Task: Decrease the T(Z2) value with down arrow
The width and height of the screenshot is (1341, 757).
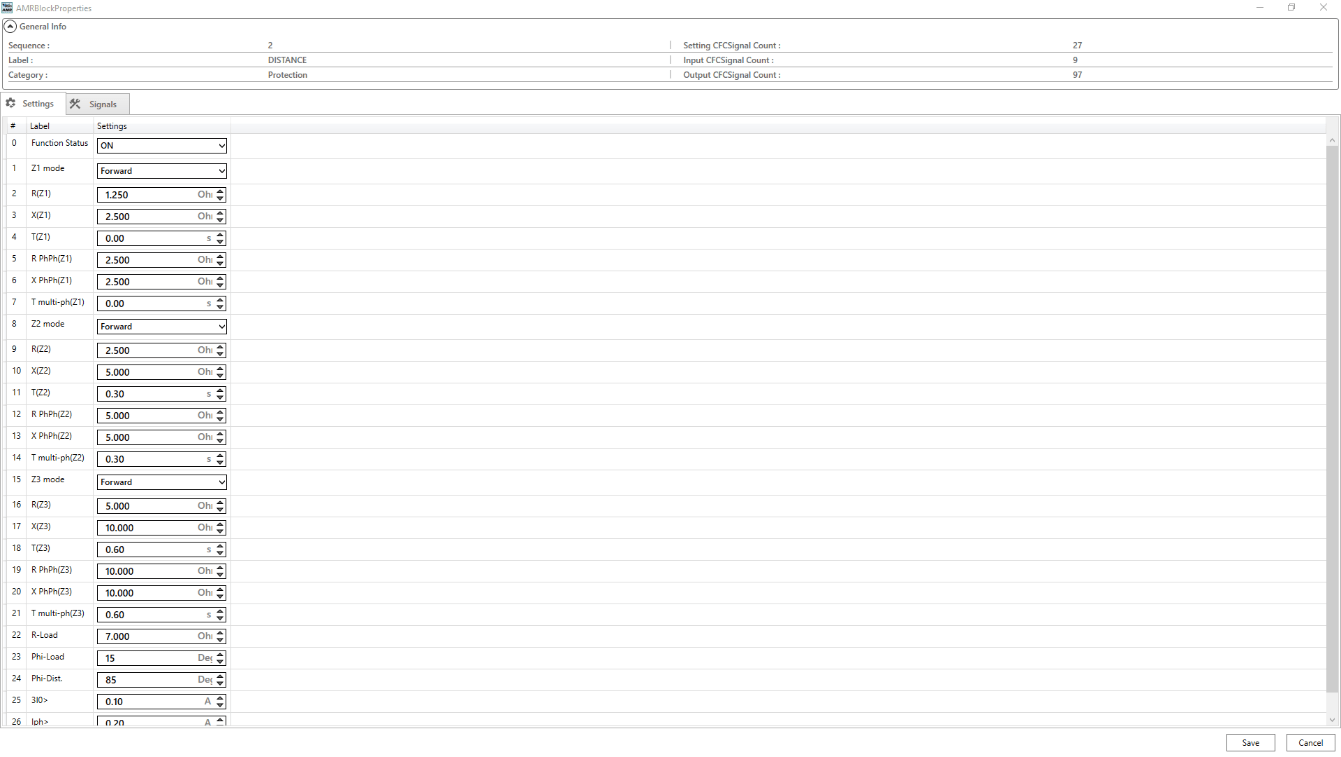Action: (220, 397)
